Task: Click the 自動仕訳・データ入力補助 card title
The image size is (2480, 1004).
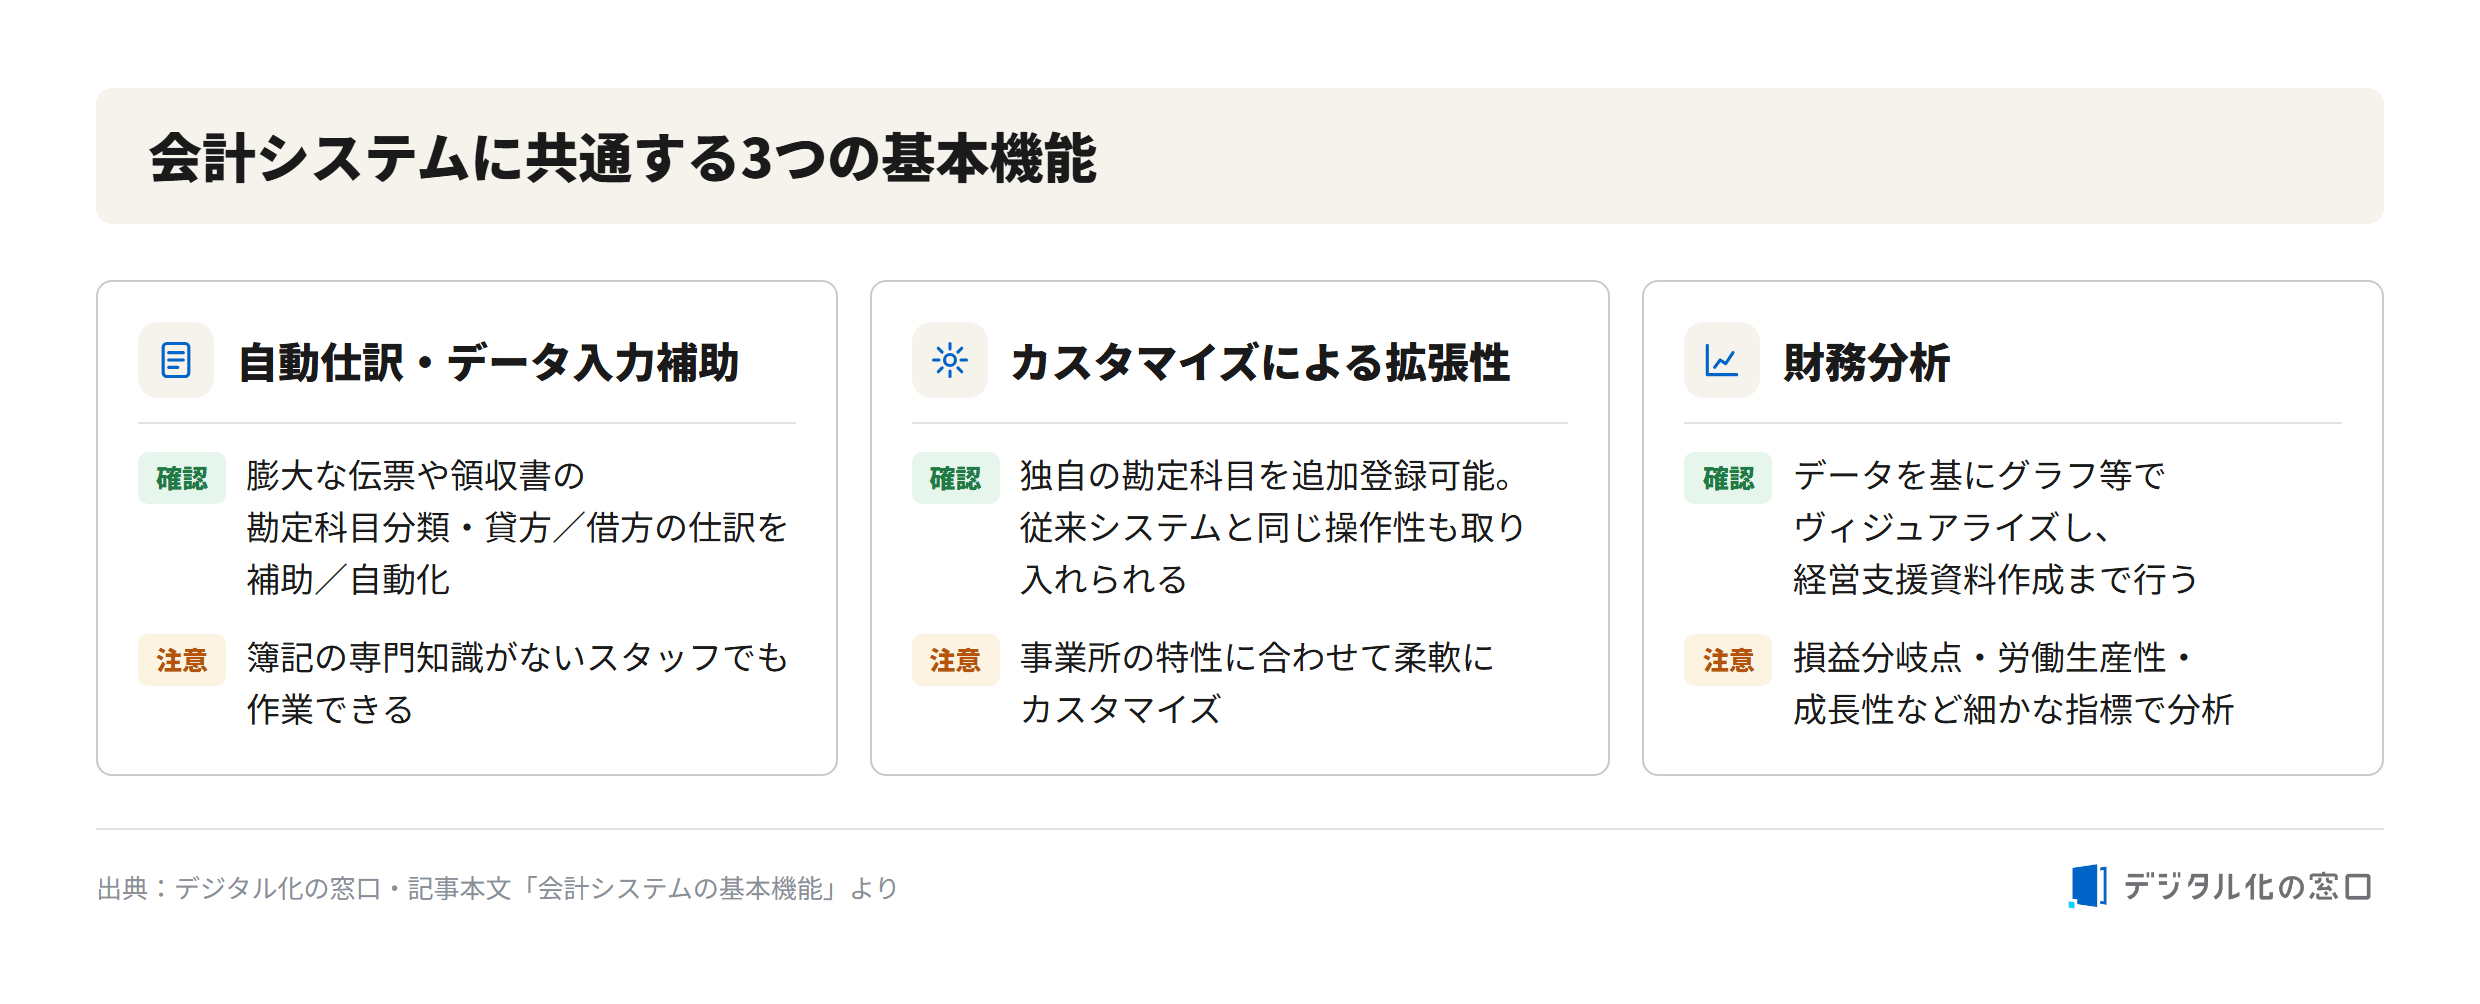Action: [x=489, y=362]
